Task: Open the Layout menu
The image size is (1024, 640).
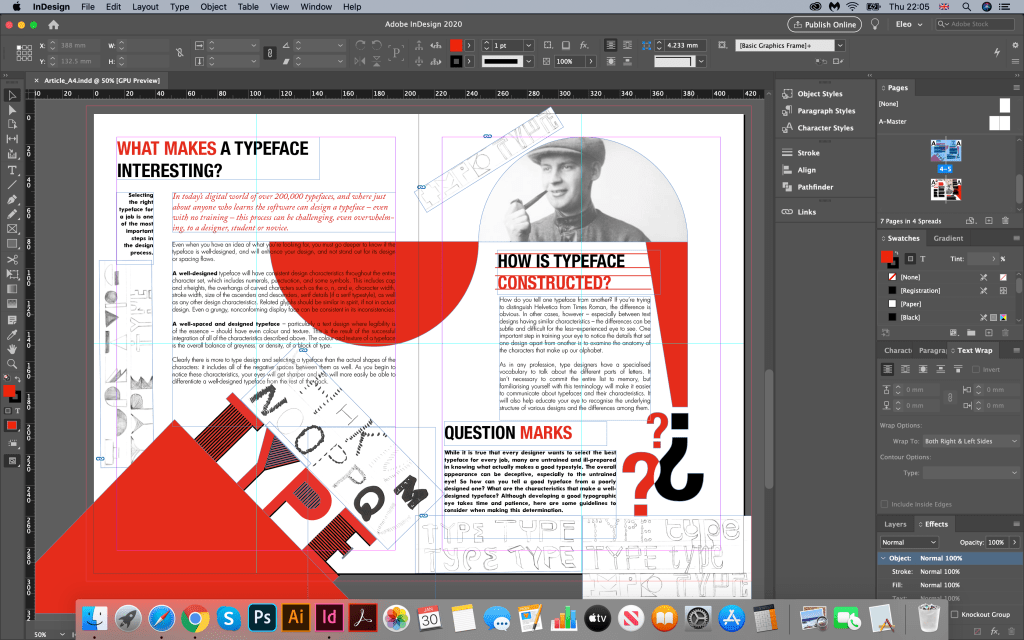Action: click(x=145, y=6)
